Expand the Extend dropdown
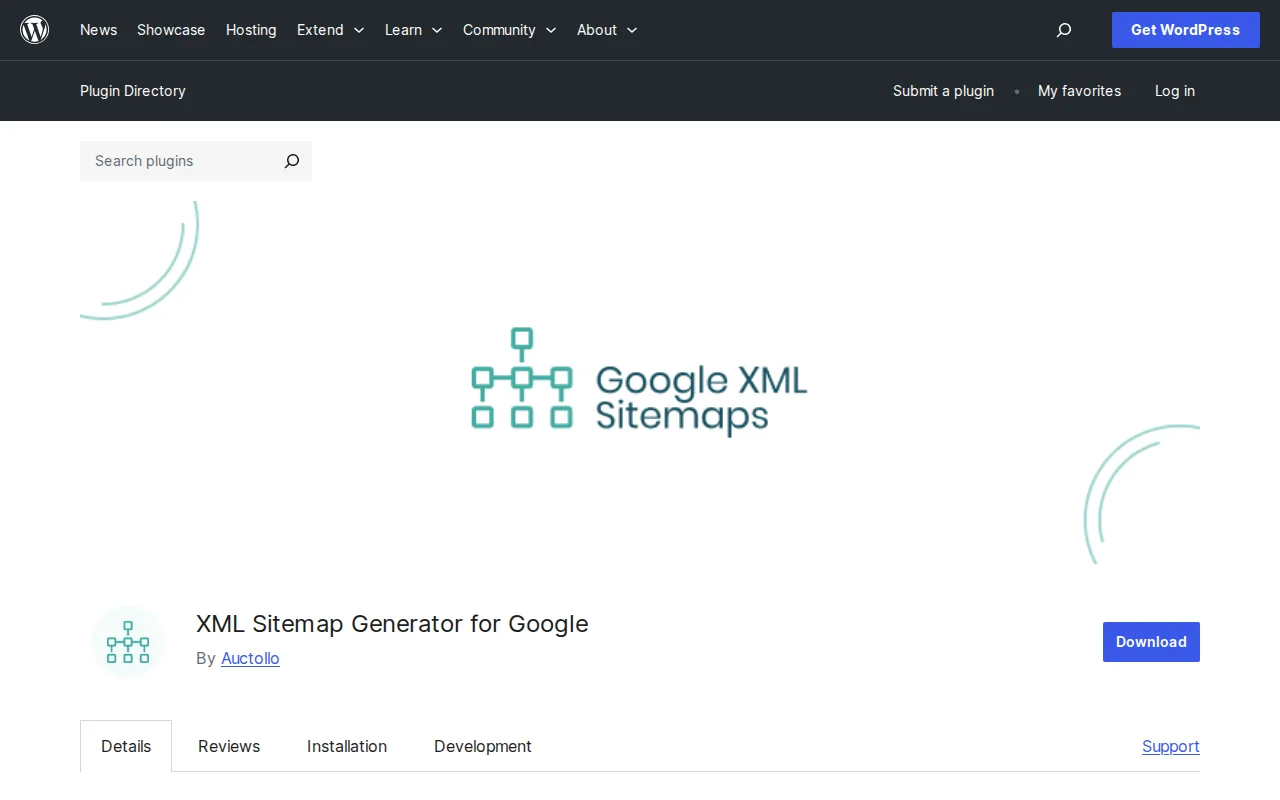1280x800 pixels. (x=330, y=30)
